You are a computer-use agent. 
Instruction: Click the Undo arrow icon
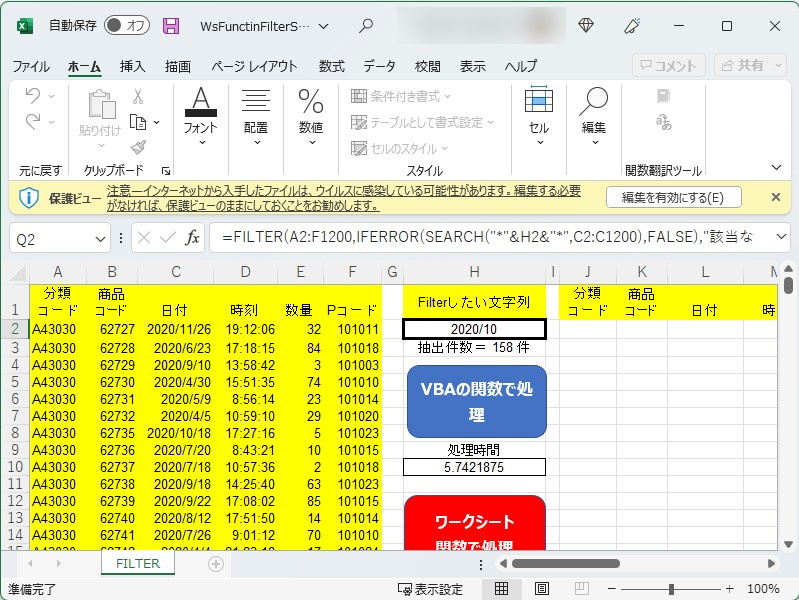pyautogui.click(x=33, y=95)
